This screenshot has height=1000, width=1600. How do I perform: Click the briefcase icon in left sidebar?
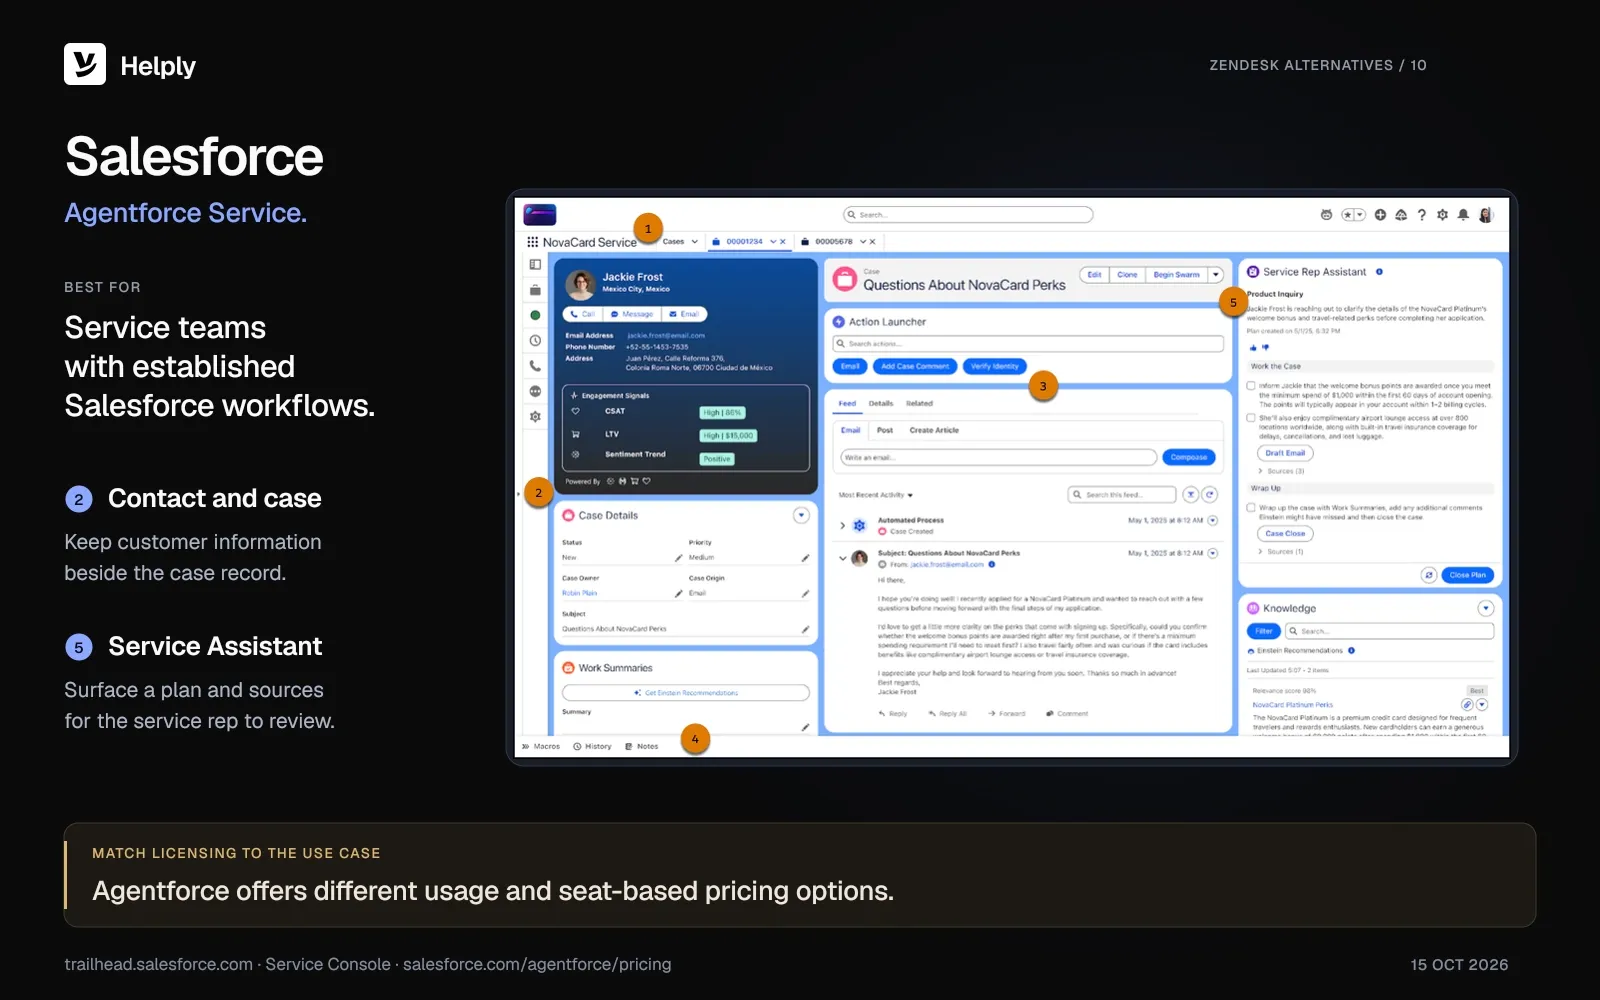535,290
